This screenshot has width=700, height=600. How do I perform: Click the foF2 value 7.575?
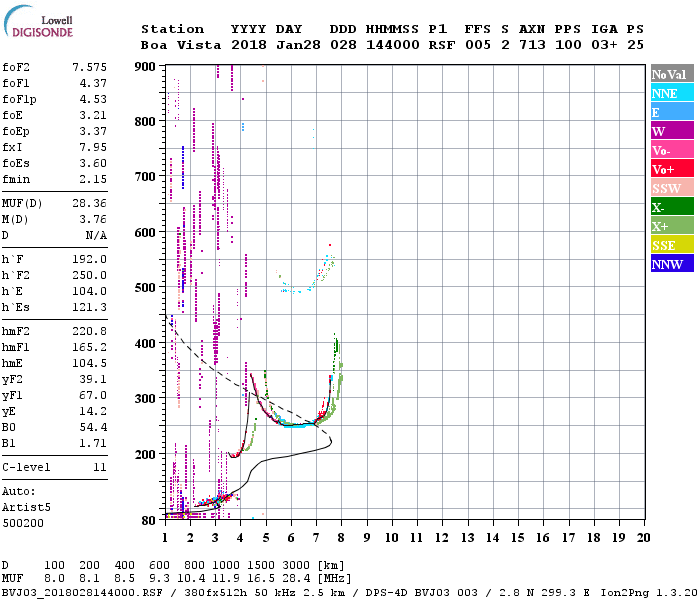89,67
